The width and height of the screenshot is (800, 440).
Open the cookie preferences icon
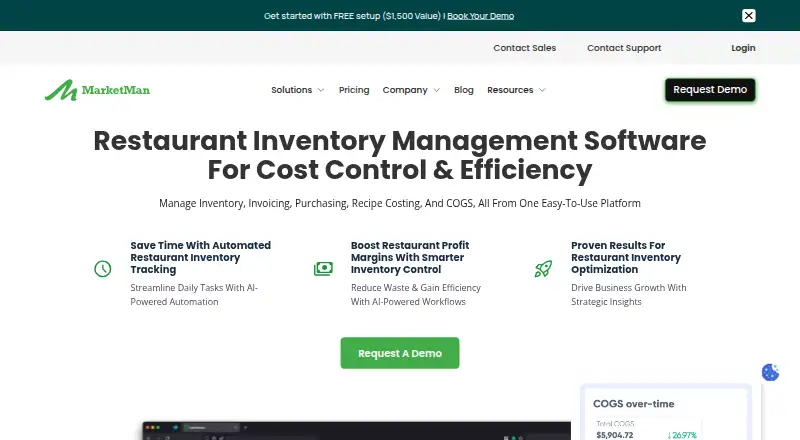coord(770,372)
